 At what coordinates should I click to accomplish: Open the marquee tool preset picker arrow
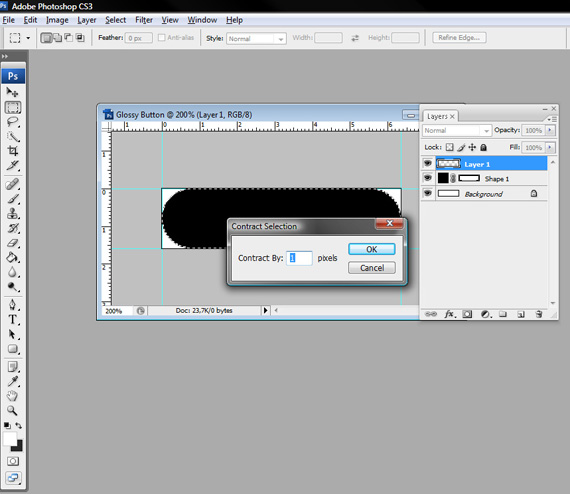coord(28,38)
